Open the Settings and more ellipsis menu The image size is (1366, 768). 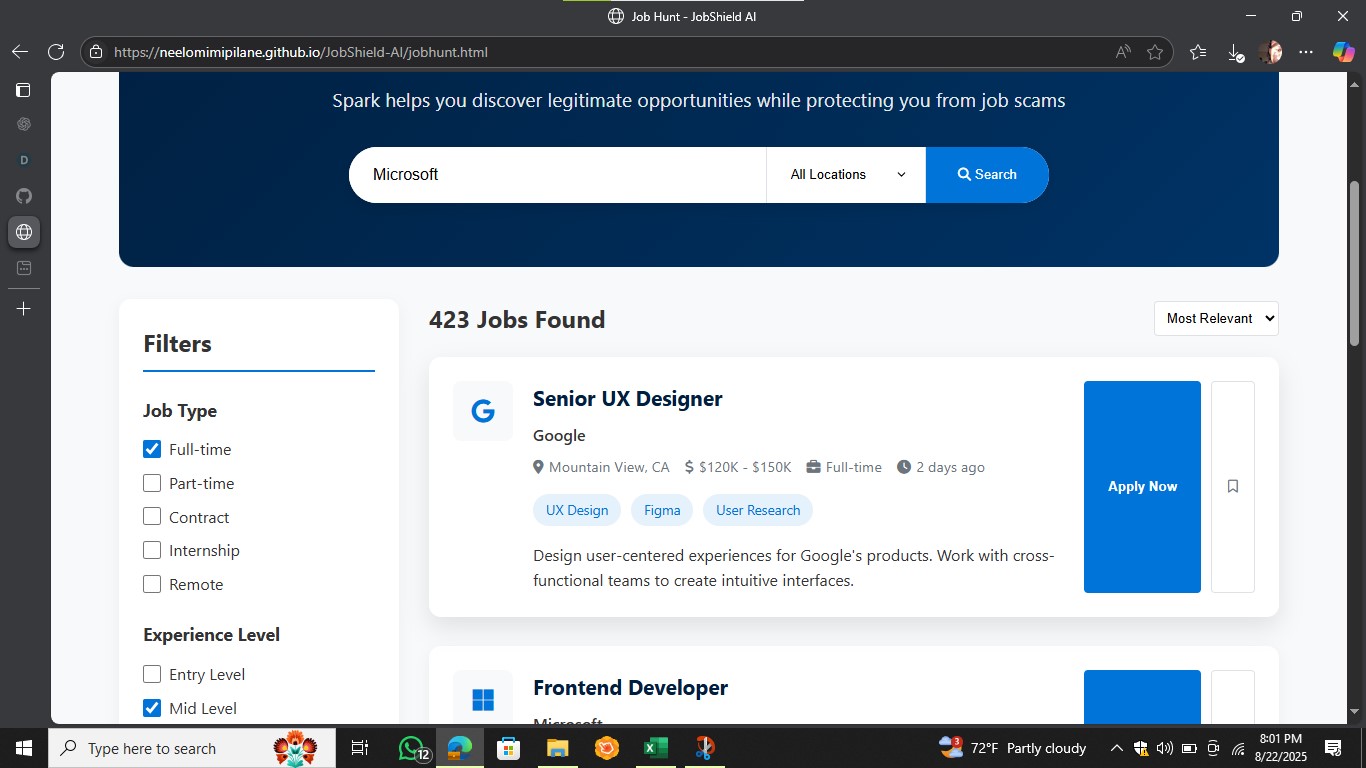point(1306,52)
